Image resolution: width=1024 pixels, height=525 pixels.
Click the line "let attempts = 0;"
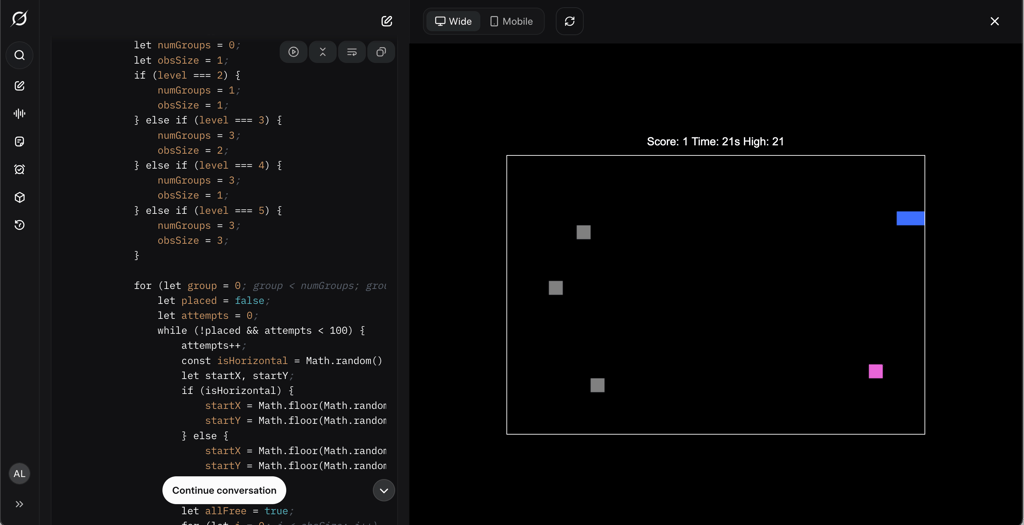pyautogui.click(x=208, y=315)
